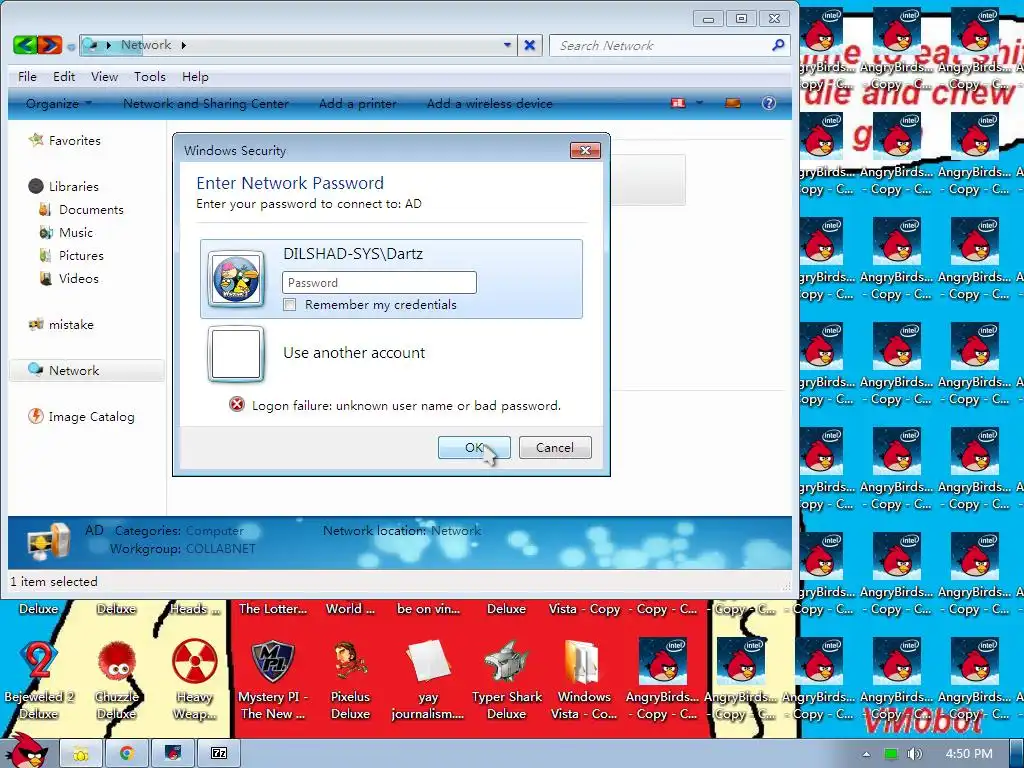
Task: Click the Angry Birds Start button
Action: point(26,751)
